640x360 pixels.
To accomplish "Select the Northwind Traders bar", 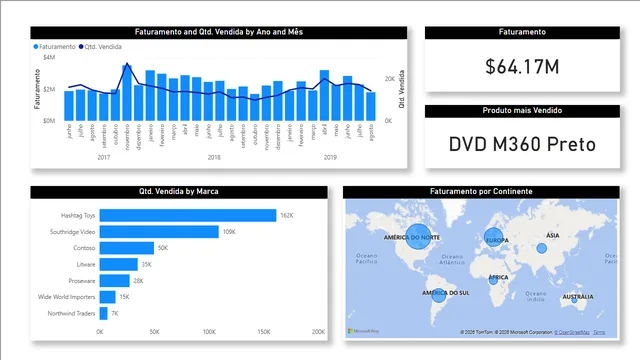I will (x=104, y=313).
